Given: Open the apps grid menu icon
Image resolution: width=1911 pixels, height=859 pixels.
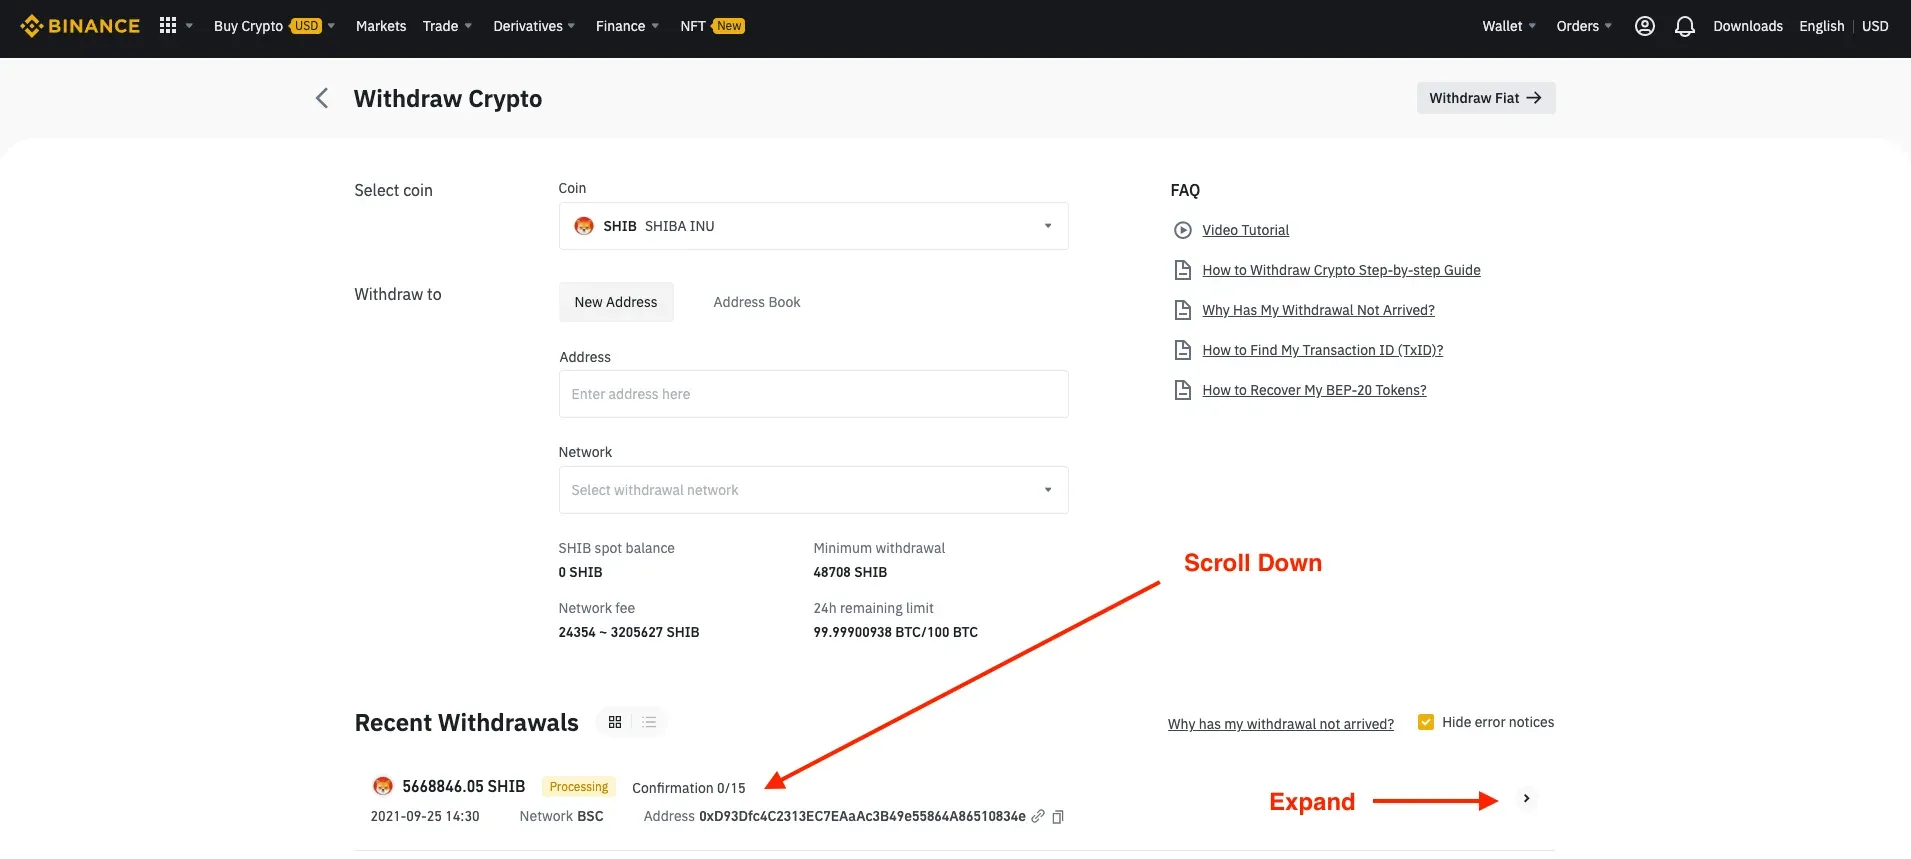Looking at the screenshot, I should tap(168, 26).
